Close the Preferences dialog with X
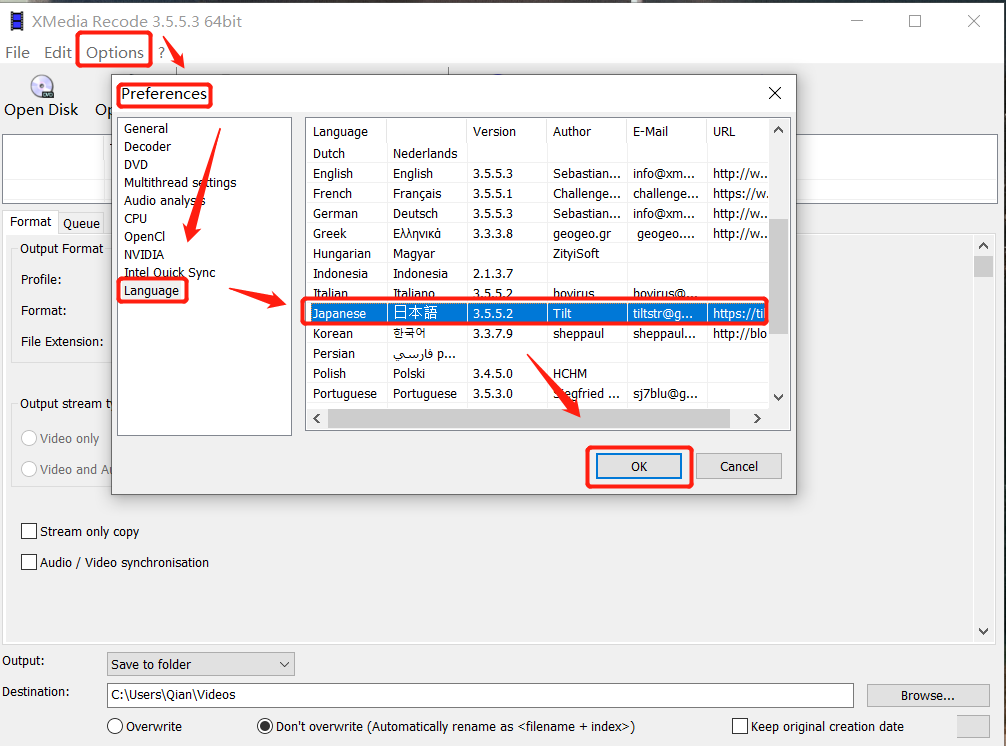The width and height of the screenshot is (1006, 746). point(774,94)
